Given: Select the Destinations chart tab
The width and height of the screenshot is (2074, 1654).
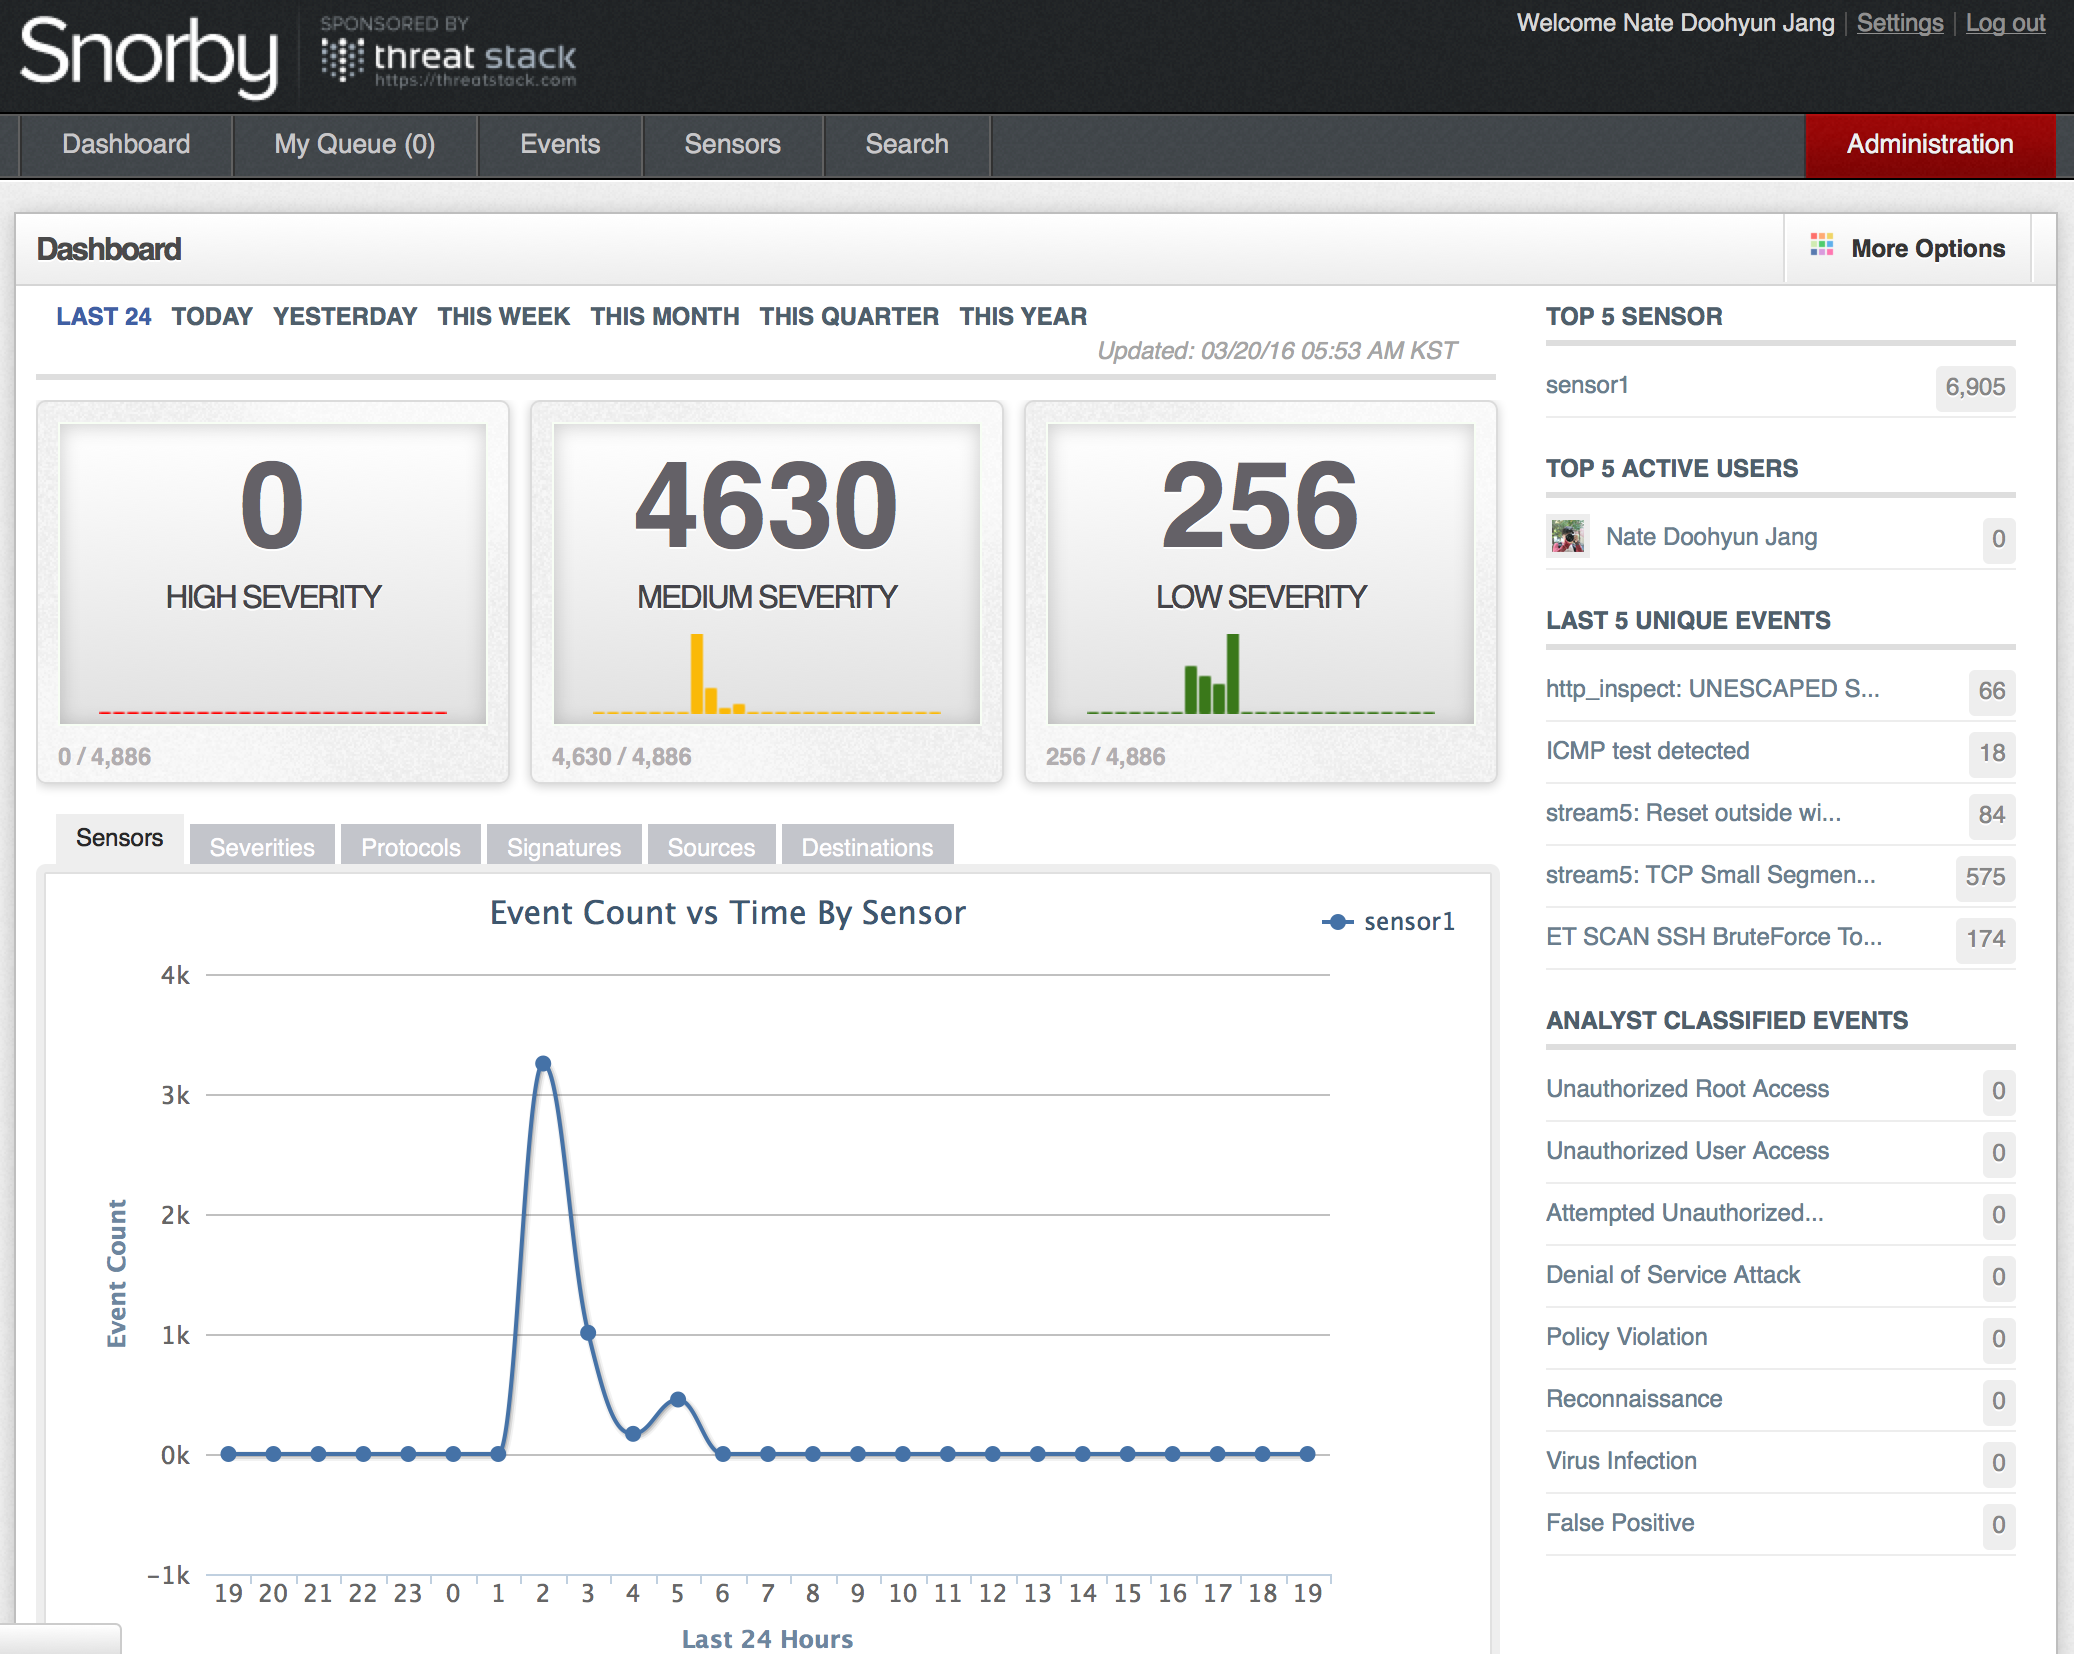Looking at the screenshot, I should click(x=866, y=847).
